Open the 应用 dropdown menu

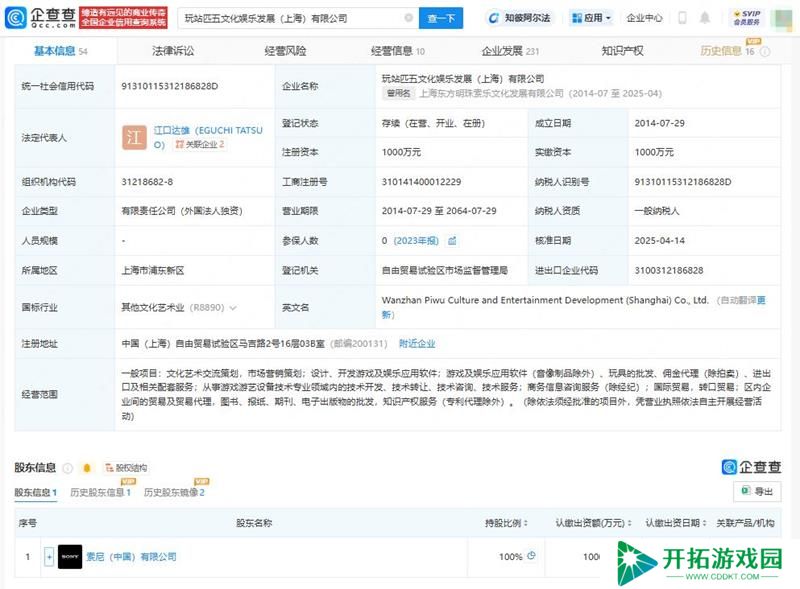point(592,18)
